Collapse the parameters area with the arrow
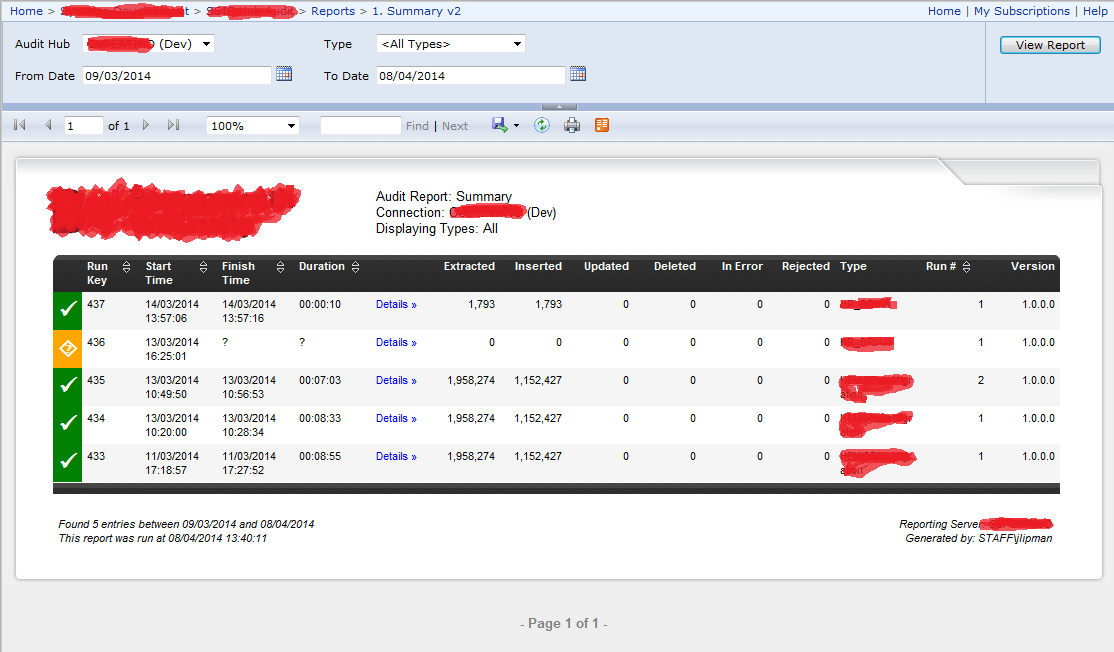This screenshot has width=1114, height=652. point(559,106)
